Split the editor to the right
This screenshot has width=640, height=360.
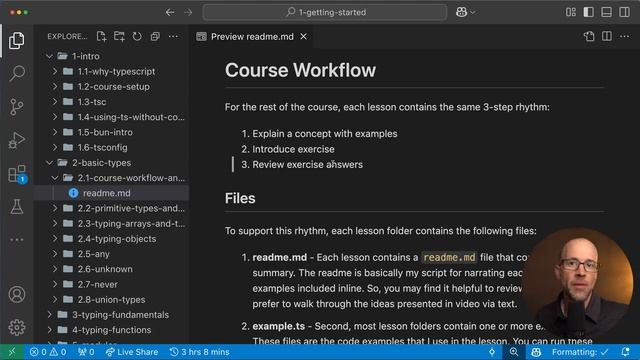pyautogui.click(x=607, y=36)
